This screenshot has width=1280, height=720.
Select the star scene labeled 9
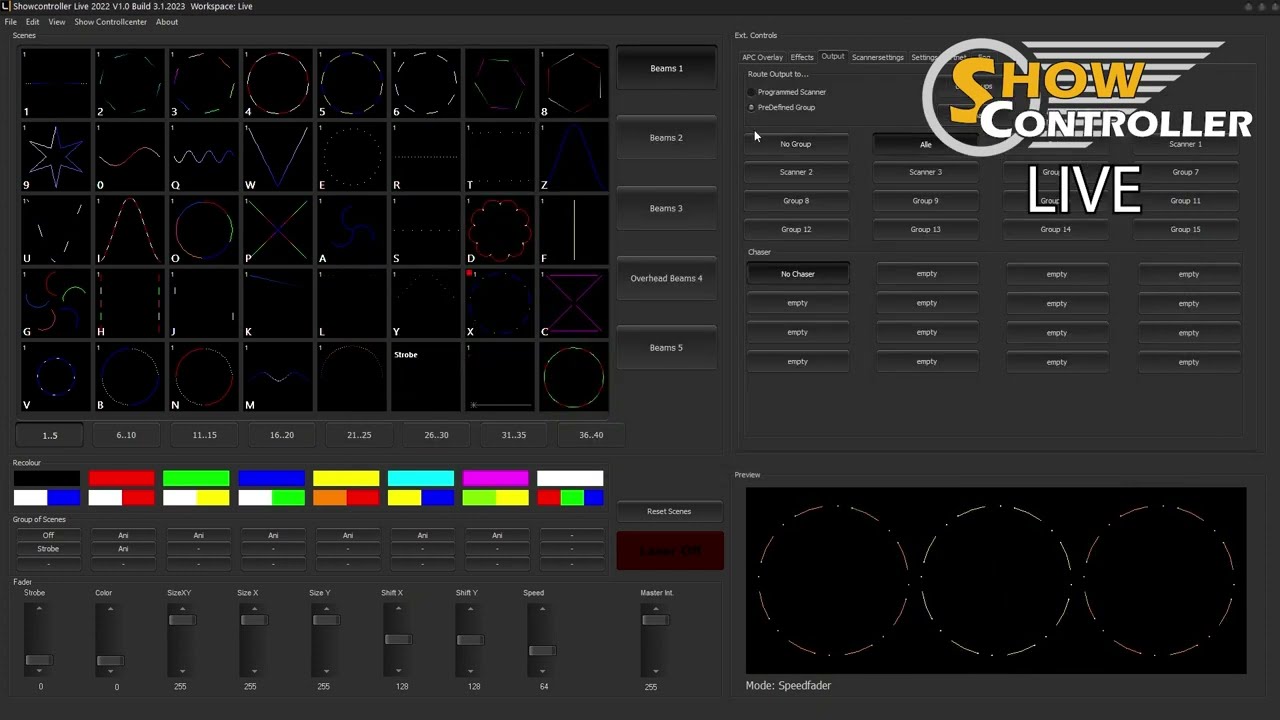(x=55, y=156)
